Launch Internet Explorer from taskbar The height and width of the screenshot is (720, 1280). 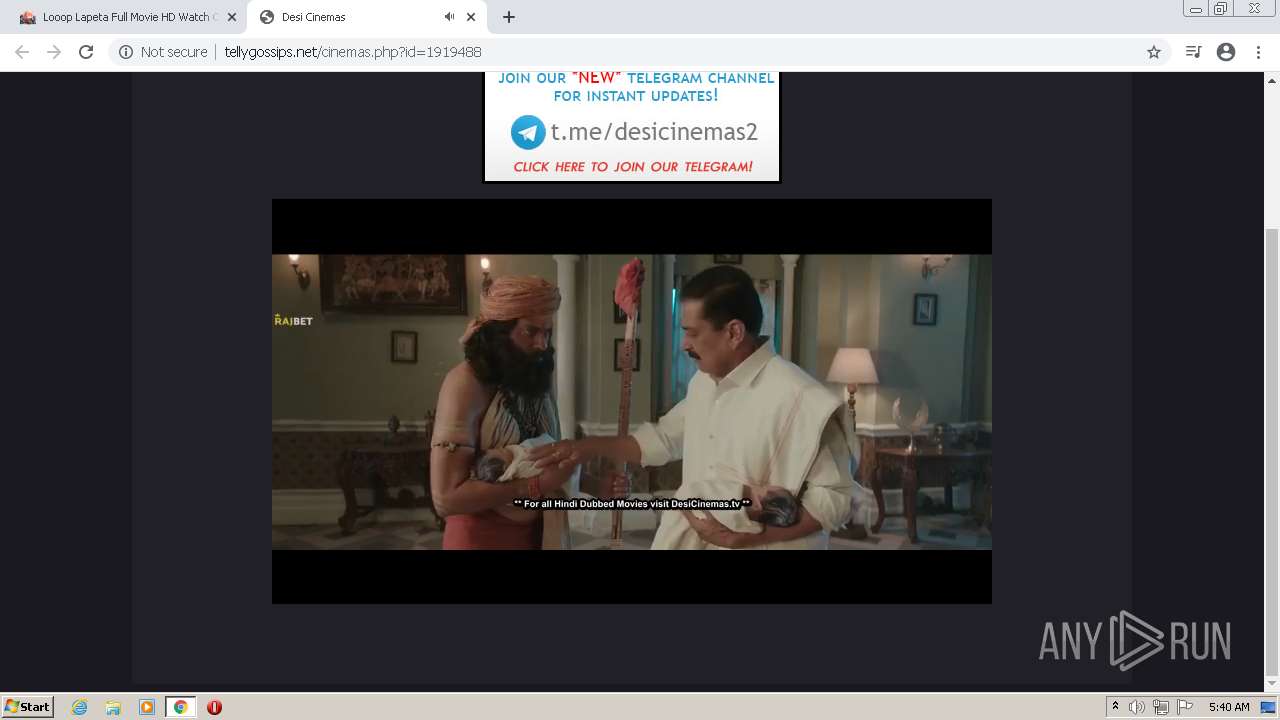[x=80, y=707]
